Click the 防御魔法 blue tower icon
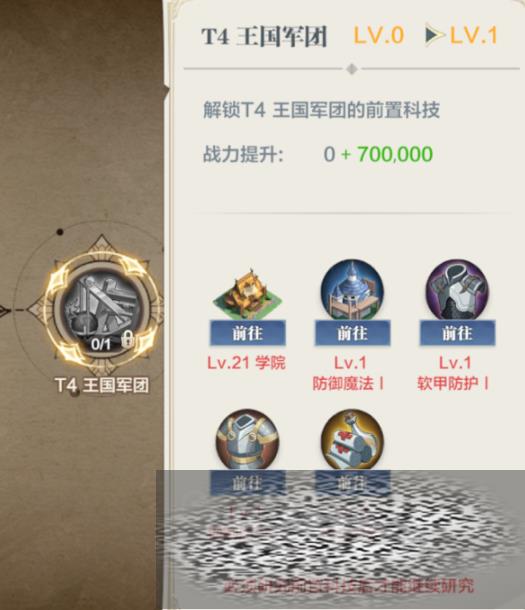The width and height of the screenshot is (525, 610). [x=352, y=292]
